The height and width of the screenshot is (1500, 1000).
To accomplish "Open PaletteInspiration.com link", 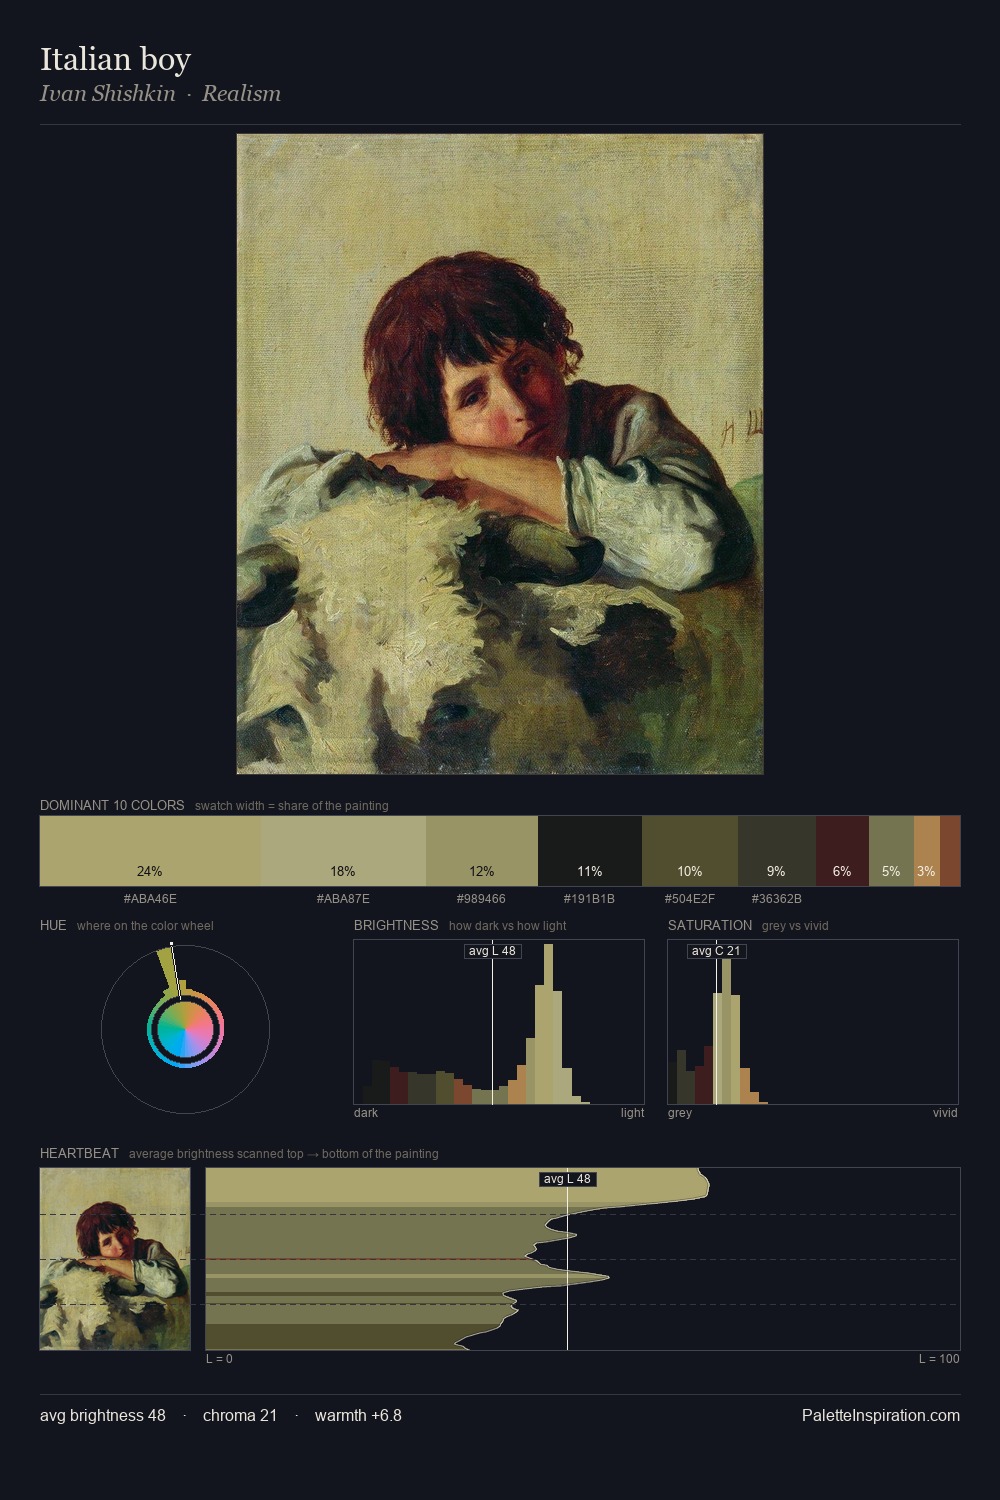I will 881,1415.
